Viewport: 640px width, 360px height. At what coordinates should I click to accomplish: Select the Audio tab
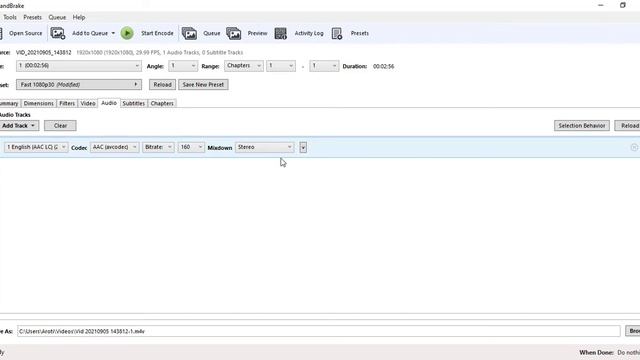[109, 103]
